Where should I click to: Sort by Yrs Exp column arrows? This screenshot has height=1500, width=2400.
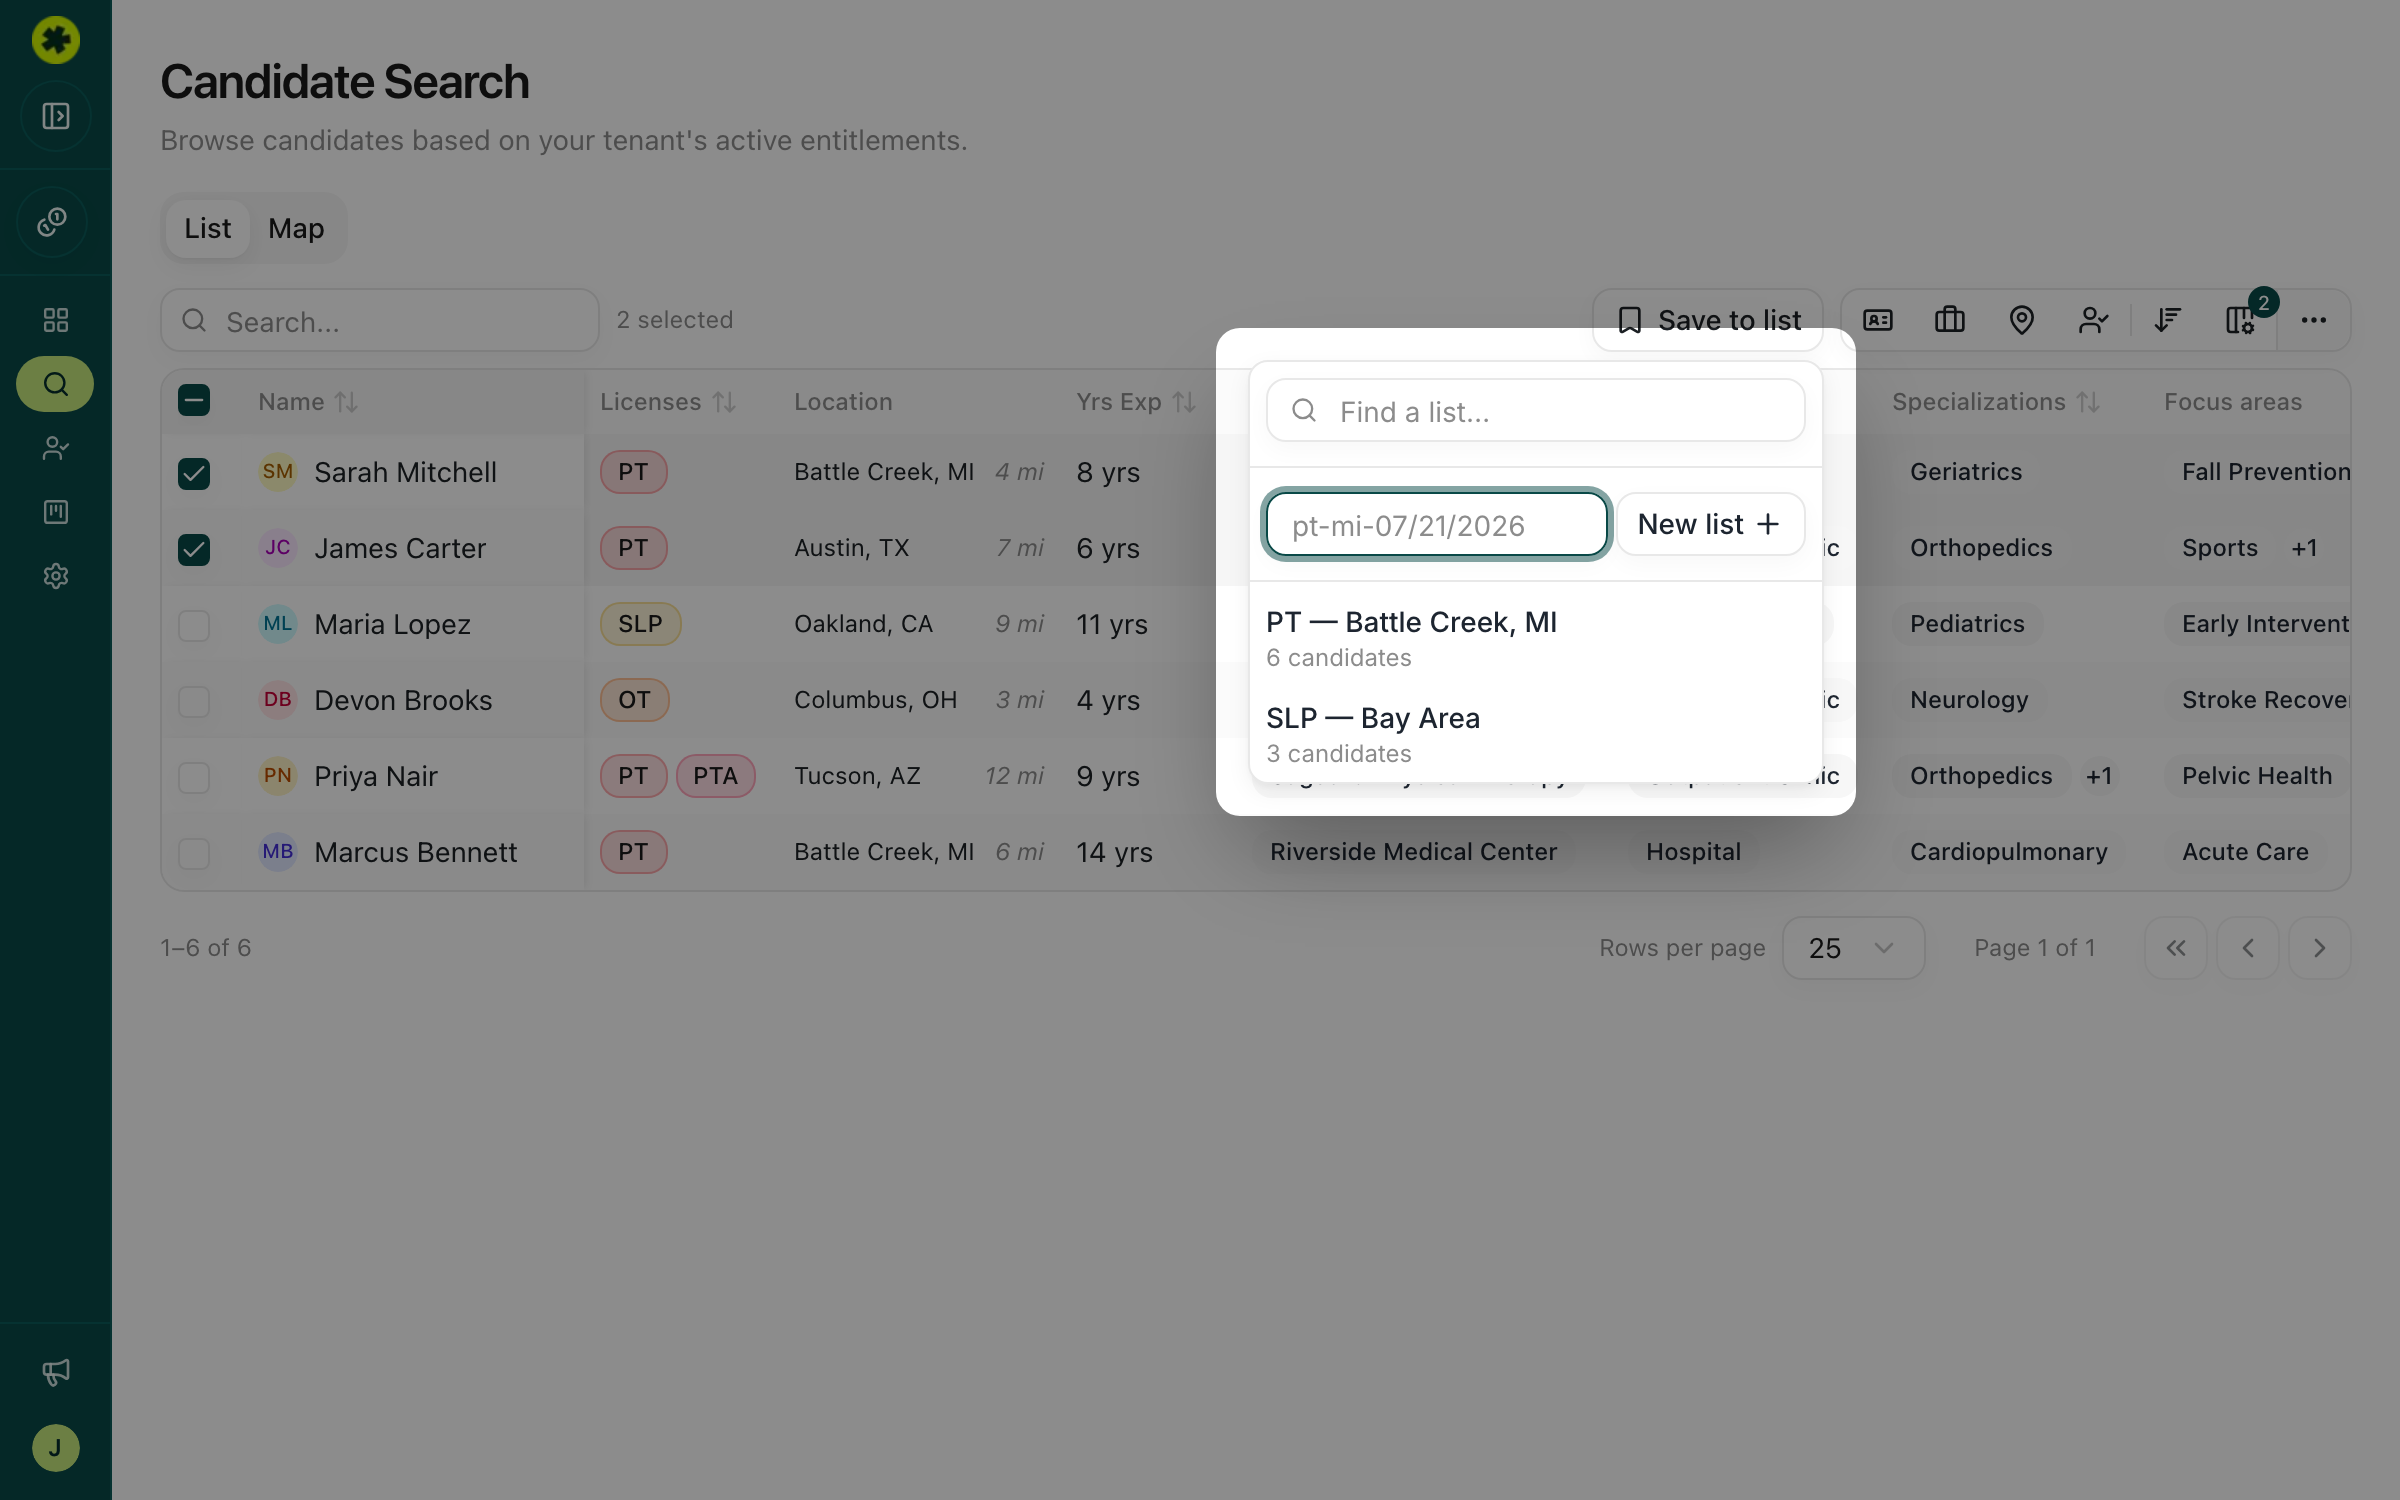coord(1184,402)
